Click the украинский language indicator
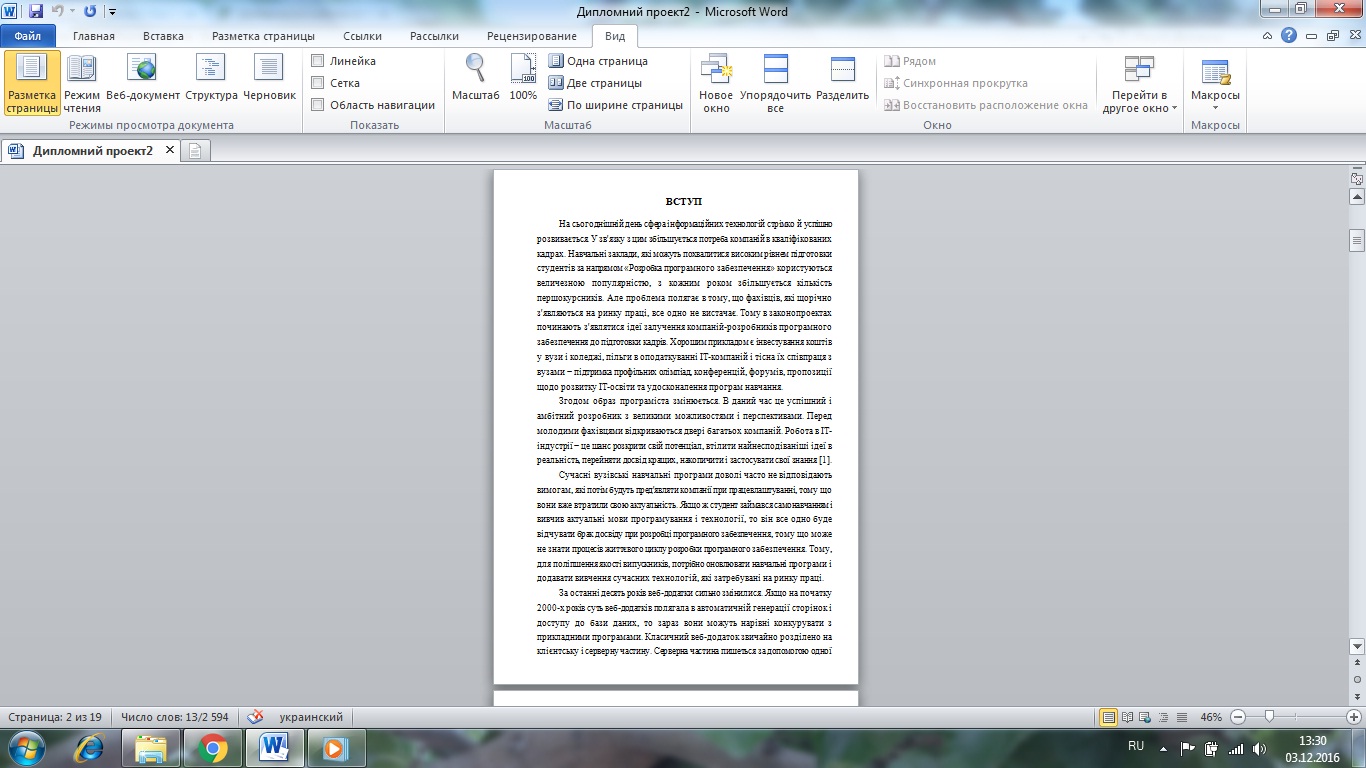This screenshot has height=768, width=1366. click(311, 717)
